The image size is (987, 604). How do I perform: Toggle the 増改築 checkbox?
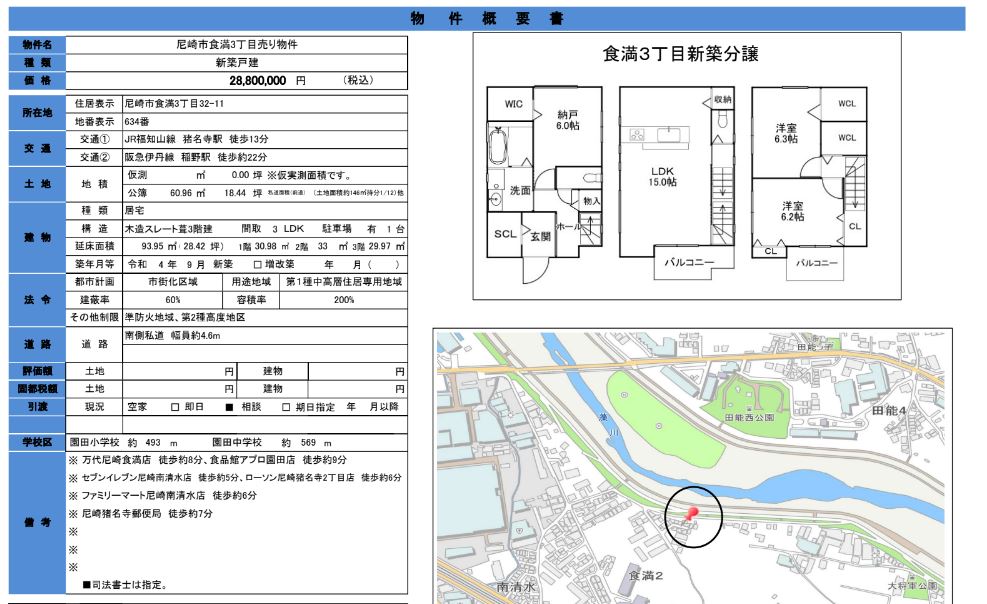[x=257, y=265]
